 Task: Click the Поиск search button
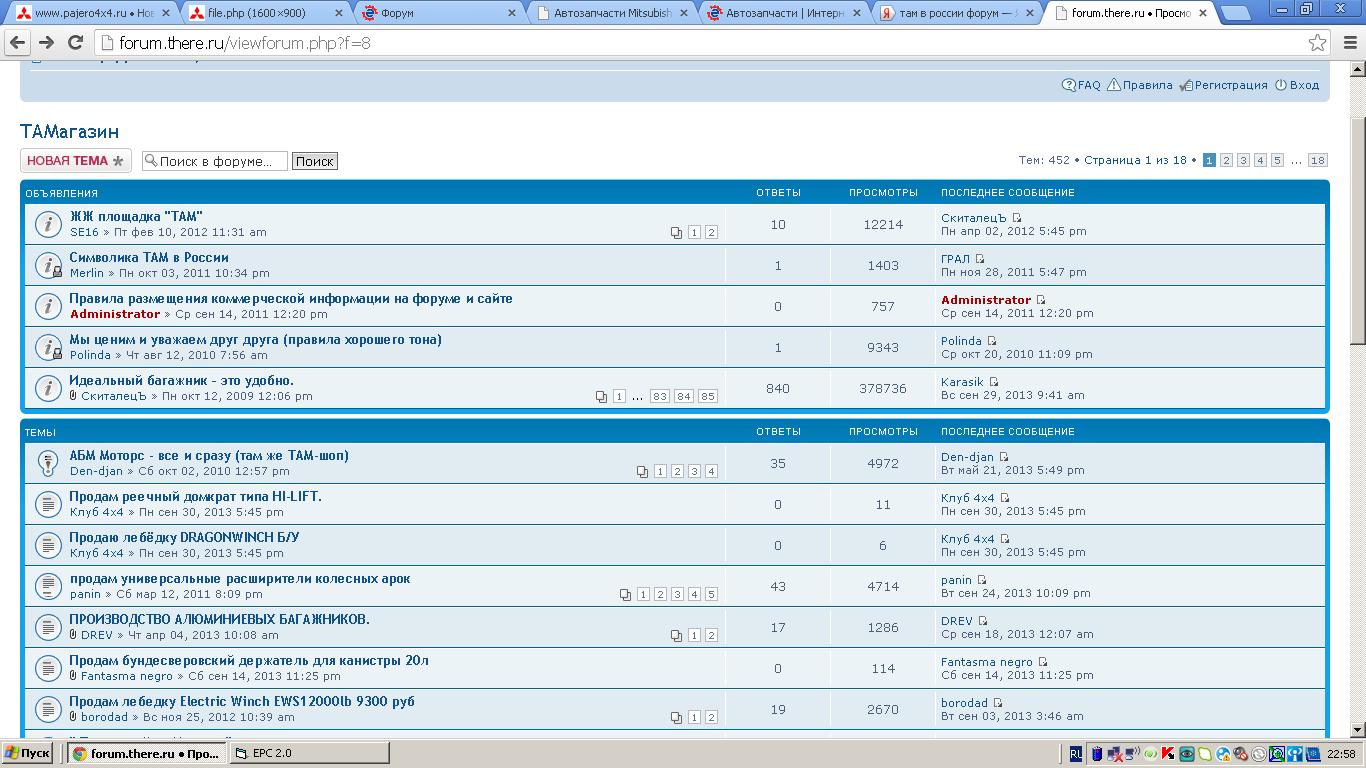314,161
